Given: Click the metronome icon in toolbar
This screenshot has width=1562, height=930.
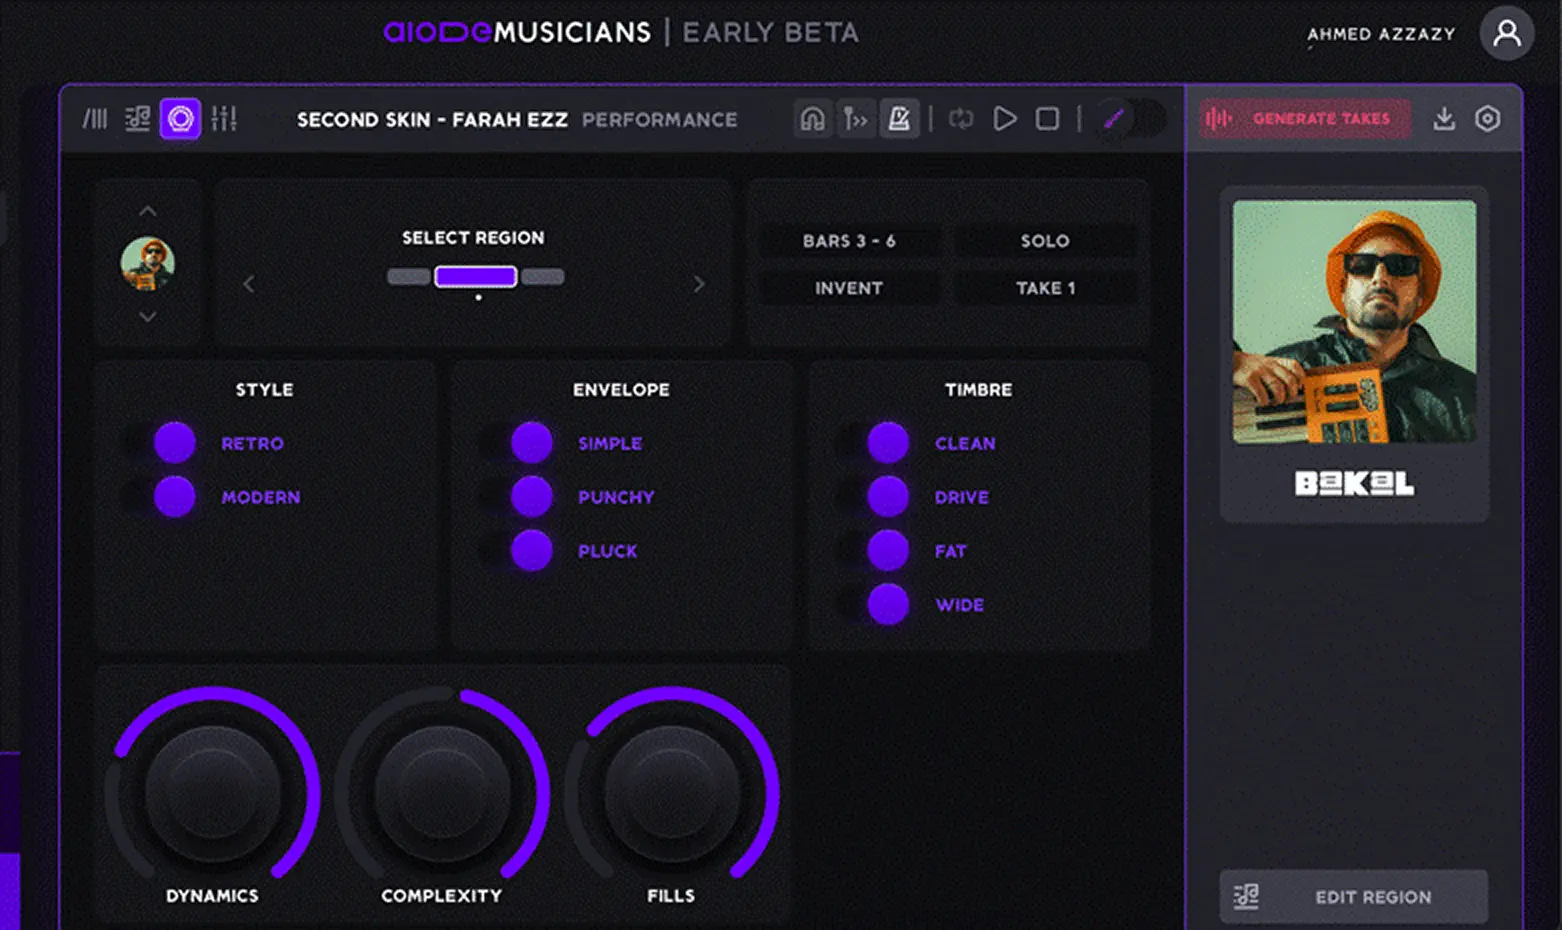Looking at the screenshot, I should (x=898, y=119).
